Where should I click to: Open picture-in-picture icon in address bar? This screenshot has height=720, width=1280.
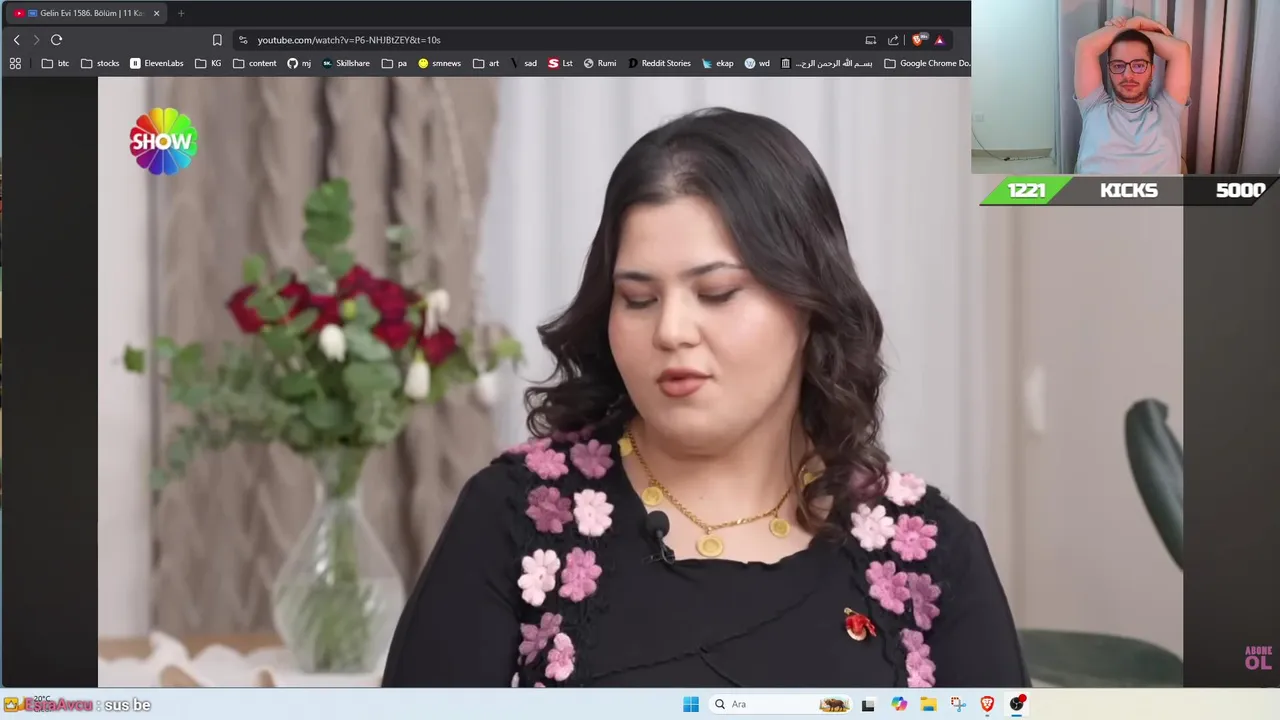(x=870, y=40)
